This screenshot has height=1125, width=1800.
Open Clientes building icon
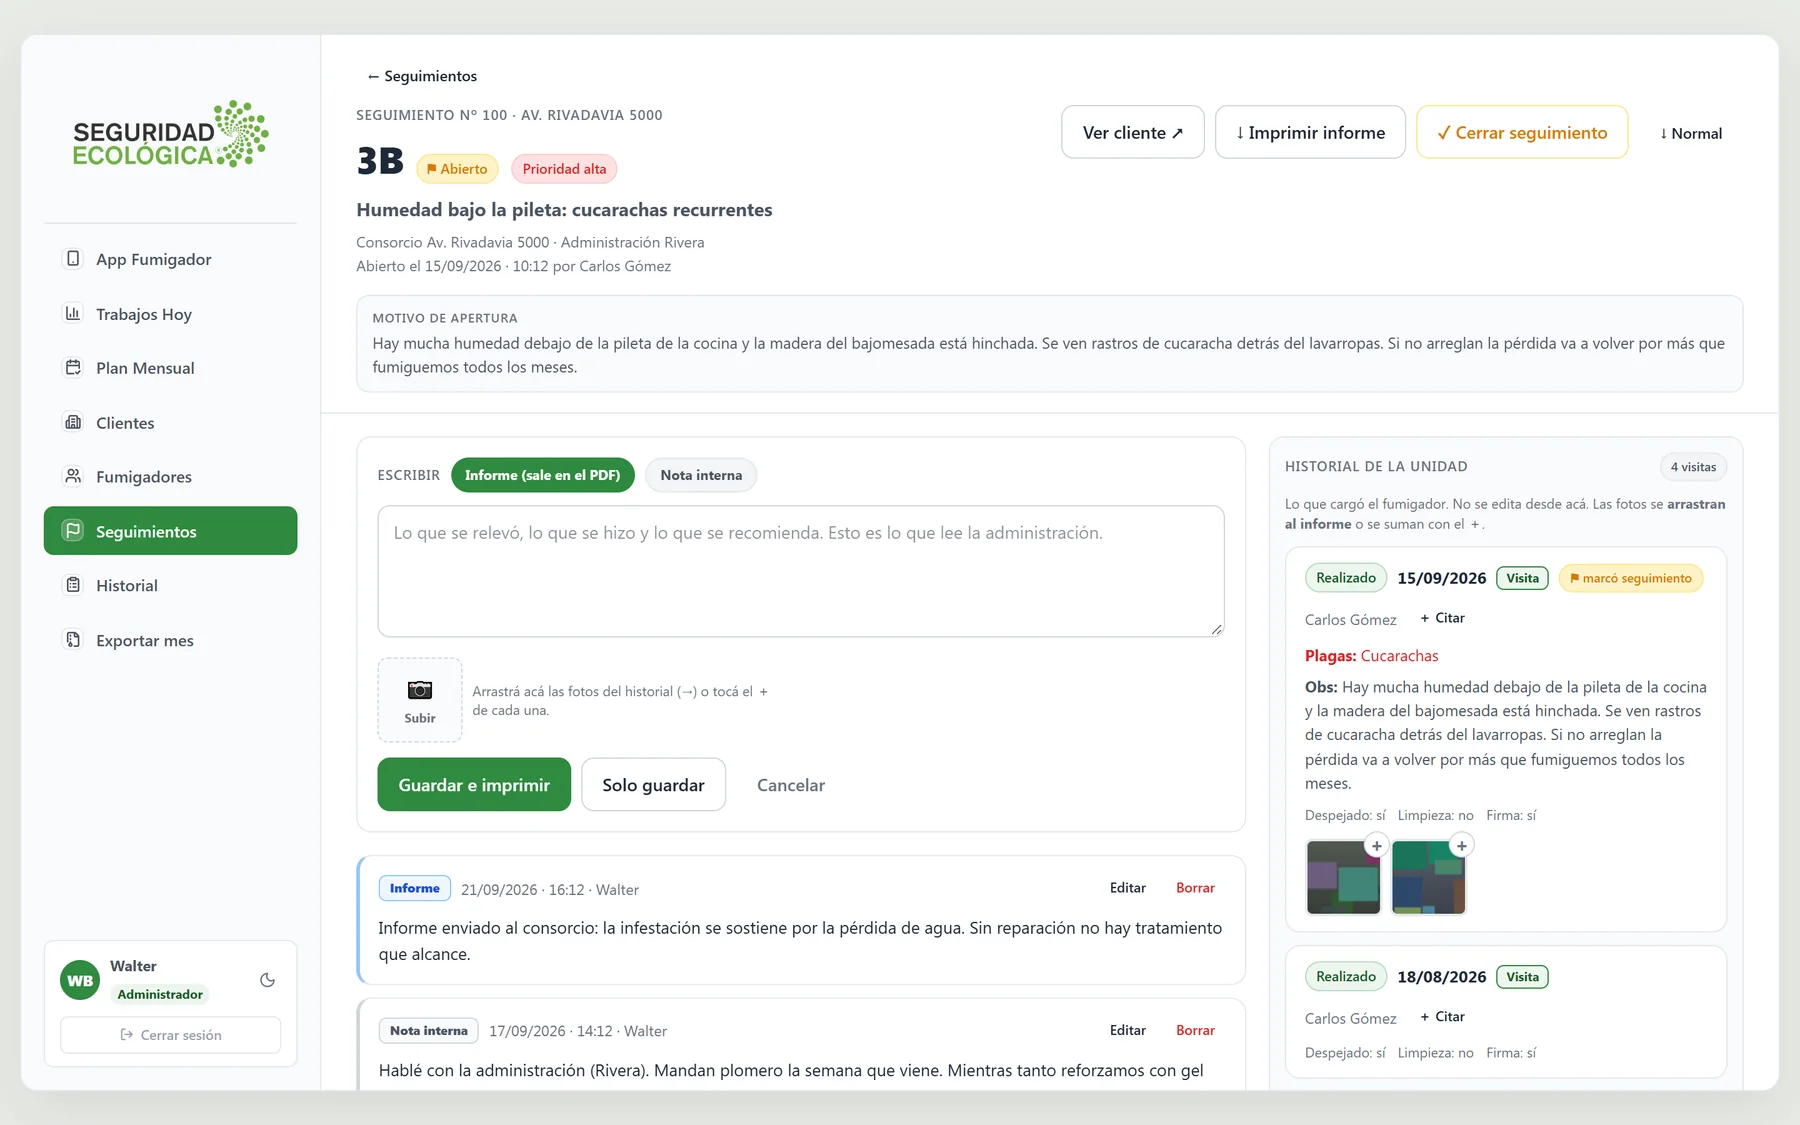(73, 422)
